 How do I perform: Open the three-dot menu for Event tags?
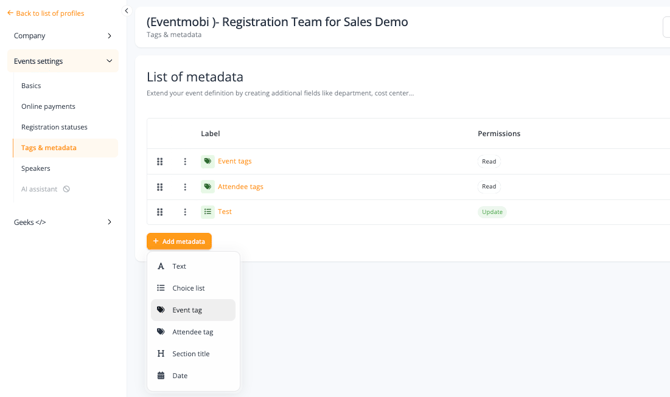point(185,162)
